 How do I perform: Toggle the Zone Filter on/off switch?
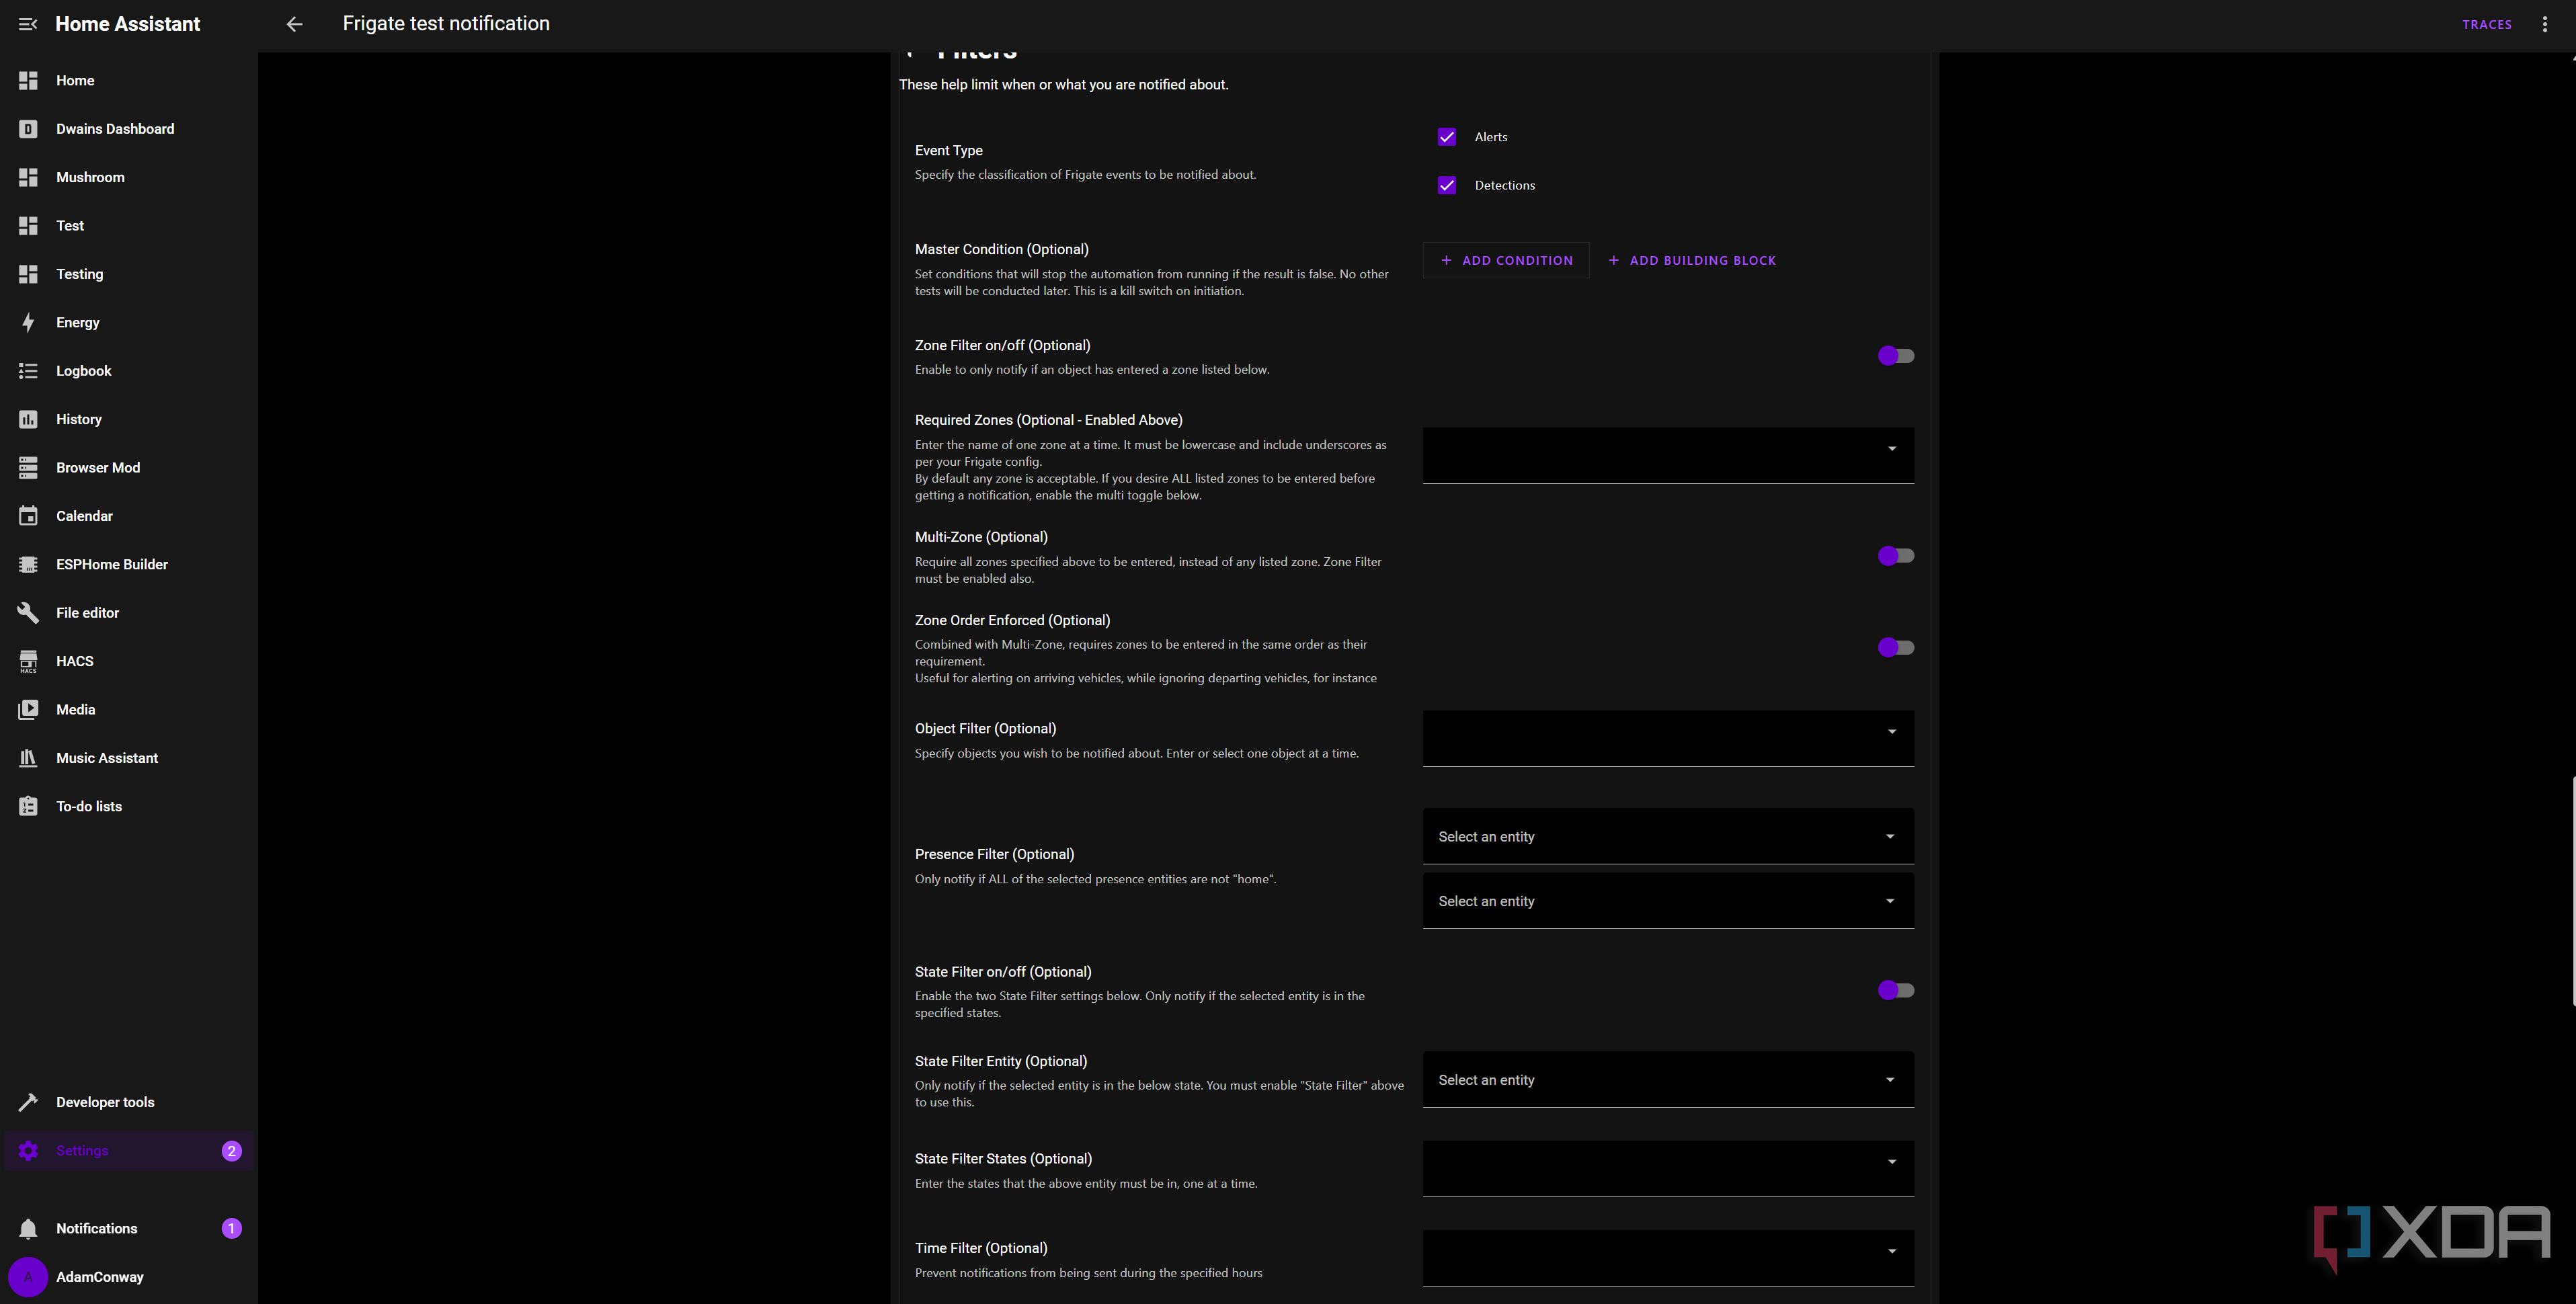point(1895,356)
